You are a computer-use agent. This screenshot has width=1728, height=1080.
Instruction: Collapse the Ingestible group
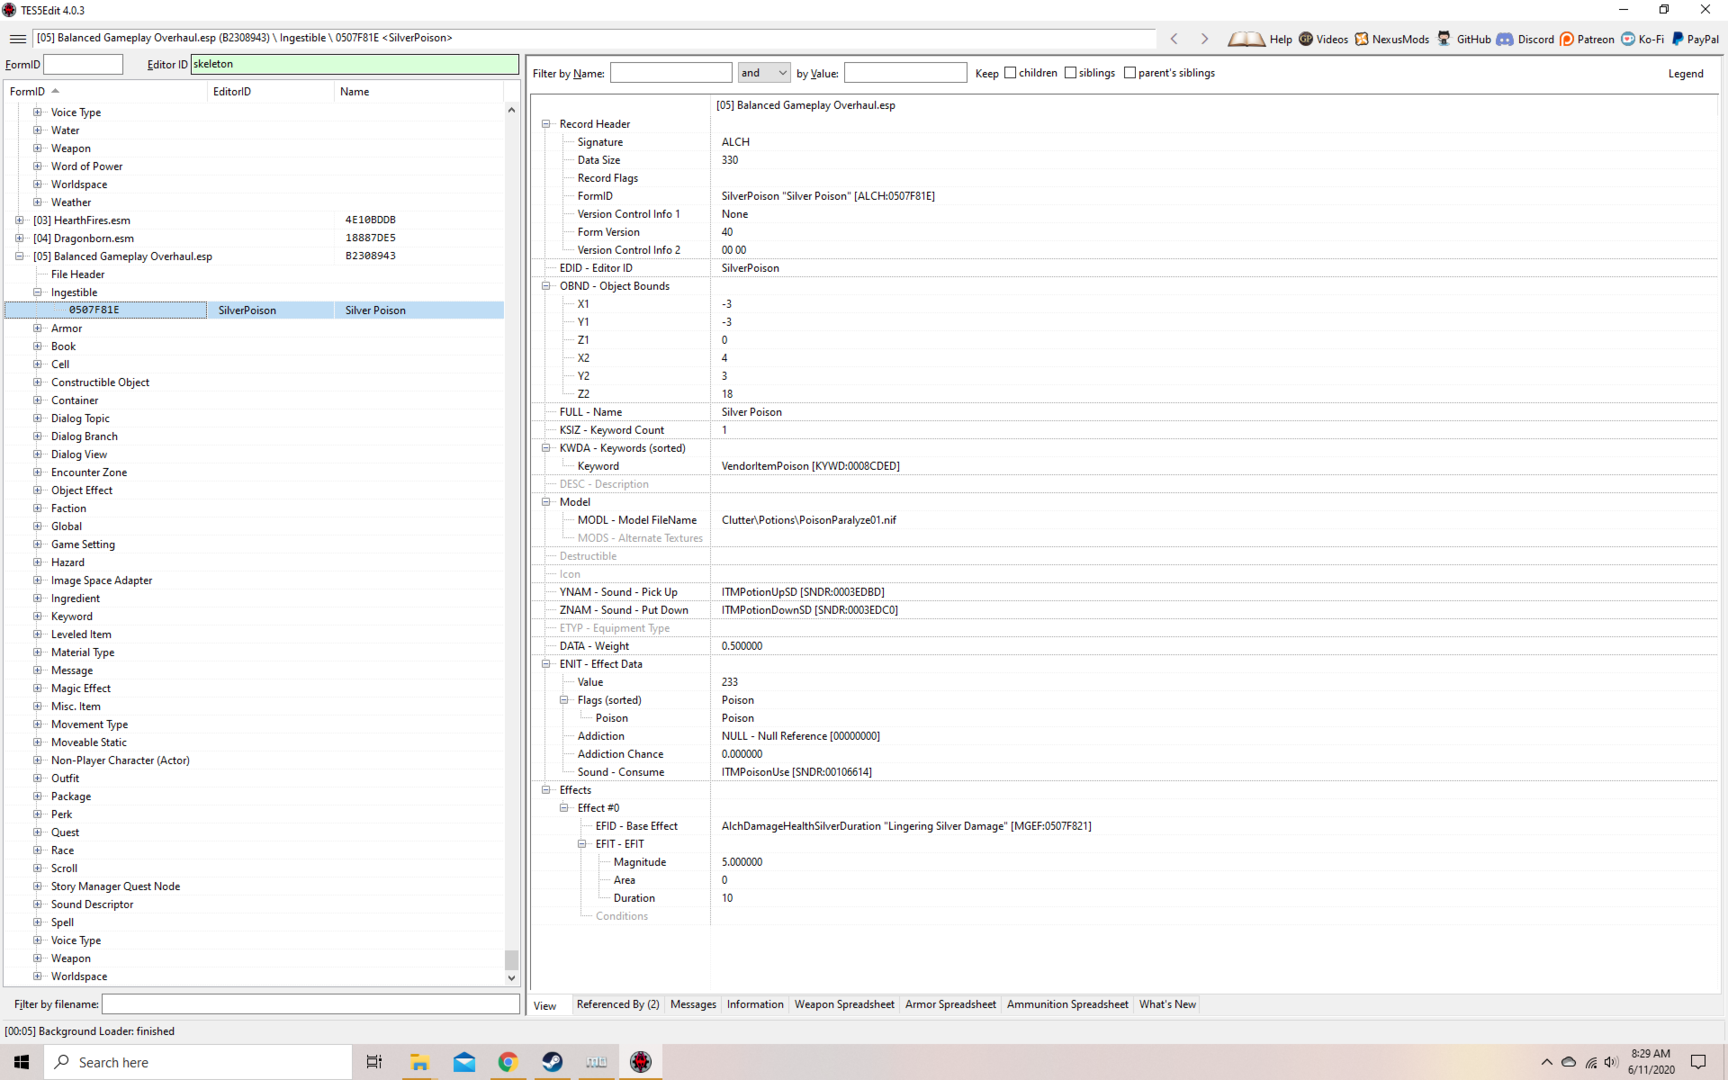point(37,292)
